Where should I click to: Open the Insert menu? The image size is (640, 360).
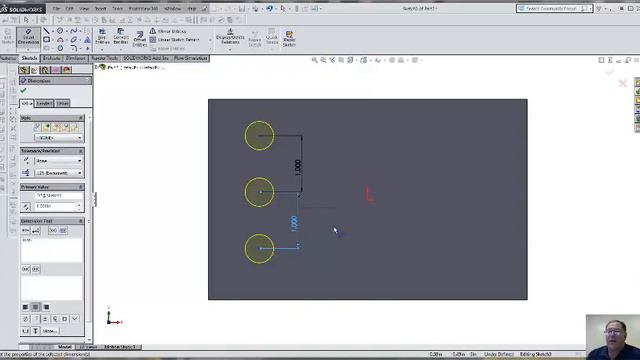pos(100,8)
